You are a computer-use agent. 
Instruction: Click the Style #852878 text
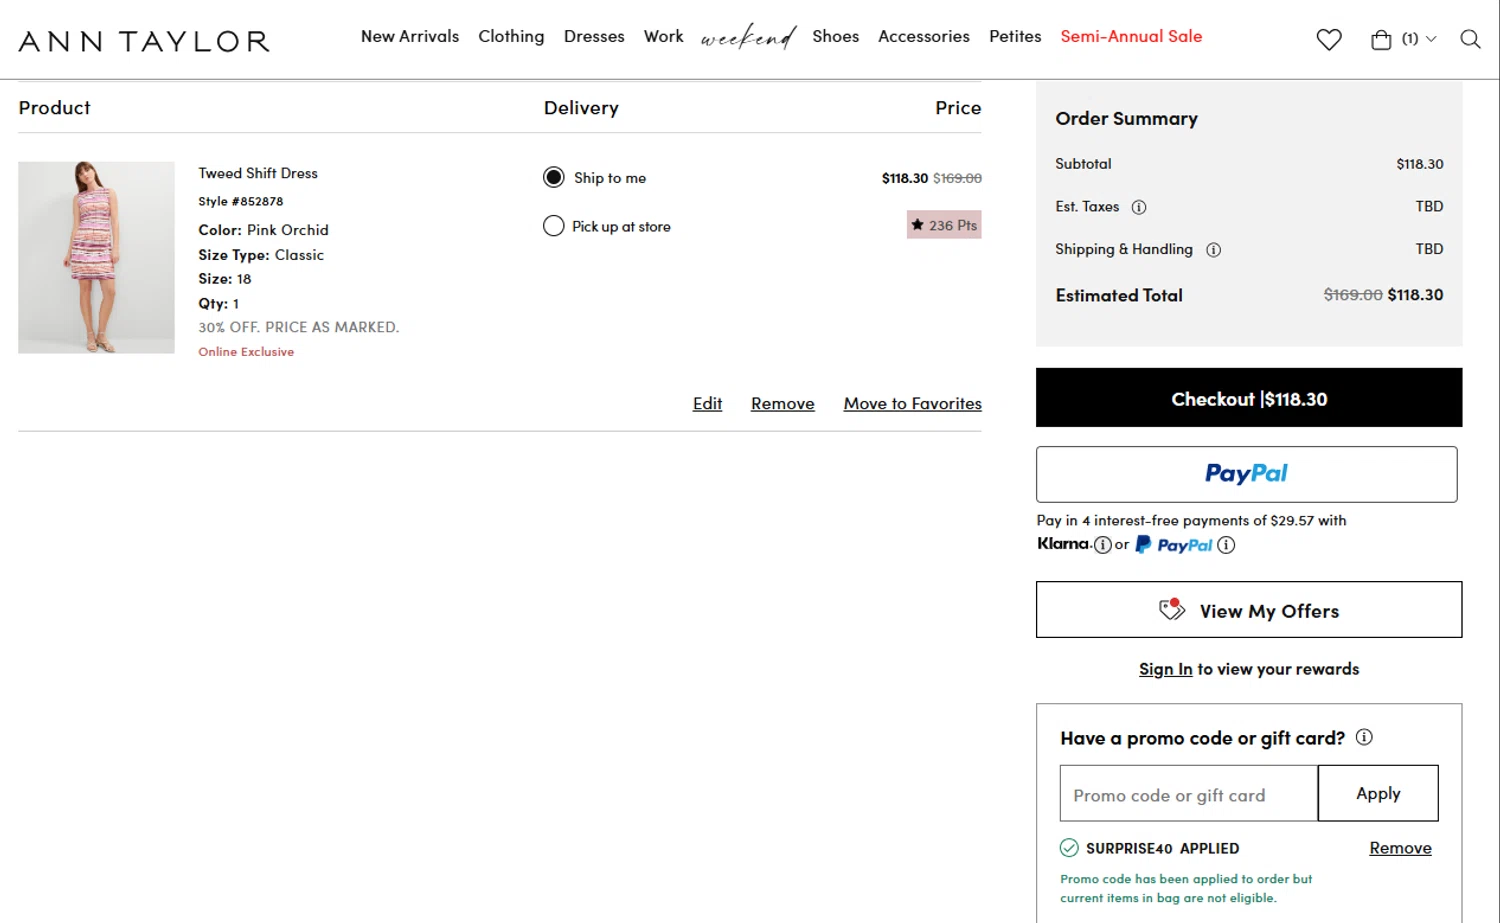241,201
